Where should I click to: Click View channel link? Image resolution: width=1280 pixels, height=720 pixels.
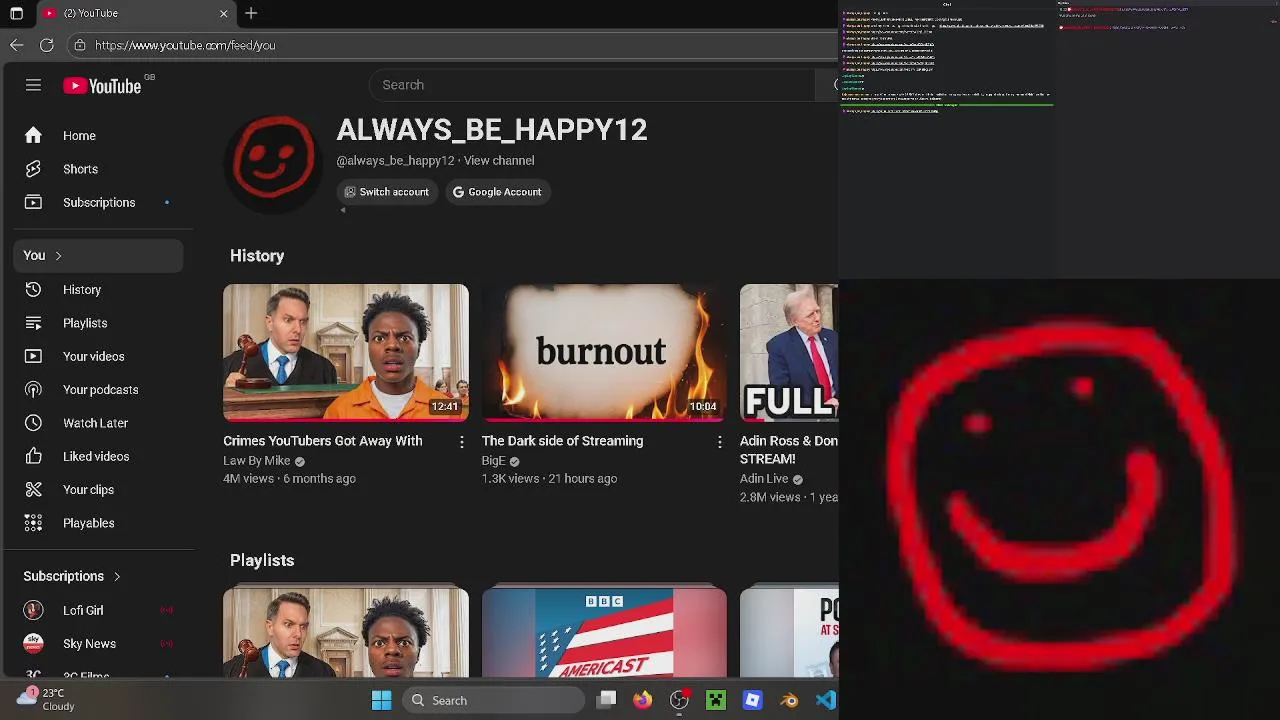499,161
